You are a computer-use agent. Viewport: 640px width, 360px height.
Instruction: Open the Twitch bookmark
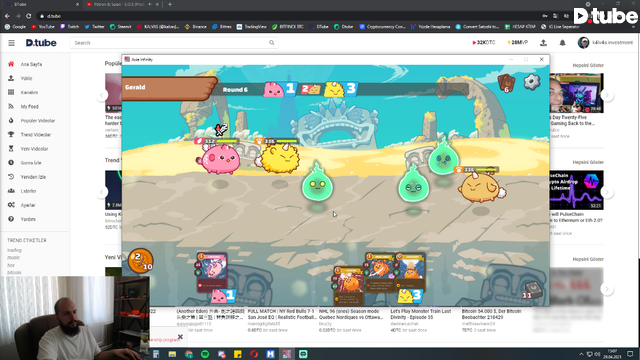point(69,27)
